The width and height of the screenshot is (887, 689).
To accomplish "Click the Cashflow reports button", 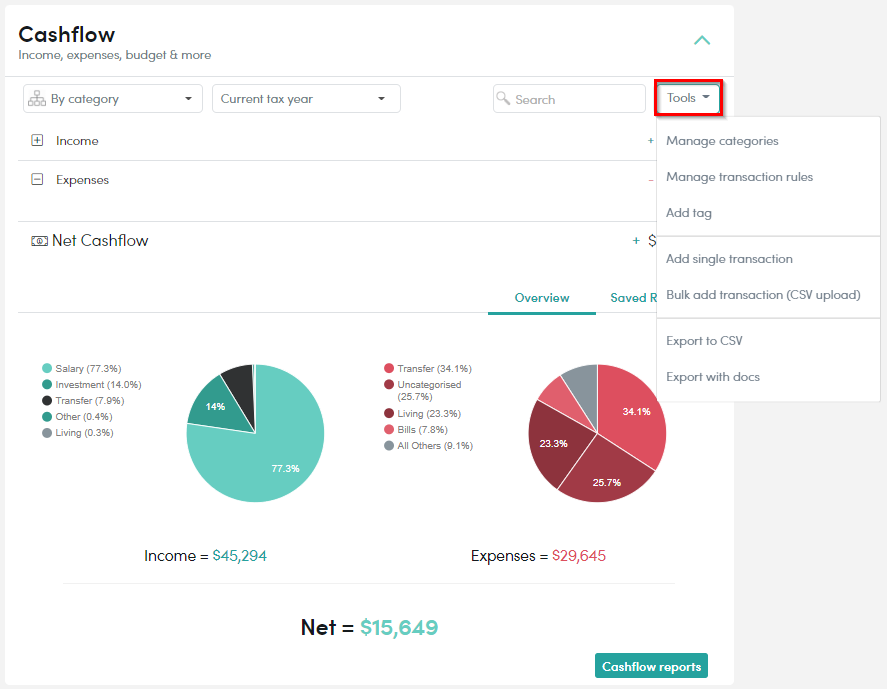I will (651, 666).
